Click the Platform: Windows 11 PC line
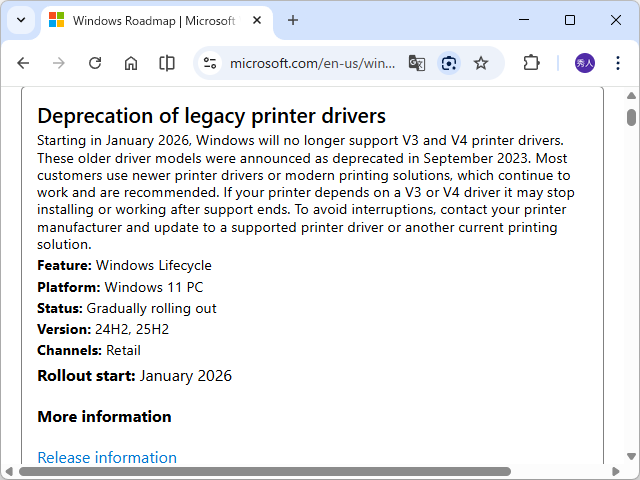Screen dimensions: 640x480 point(120,287)
